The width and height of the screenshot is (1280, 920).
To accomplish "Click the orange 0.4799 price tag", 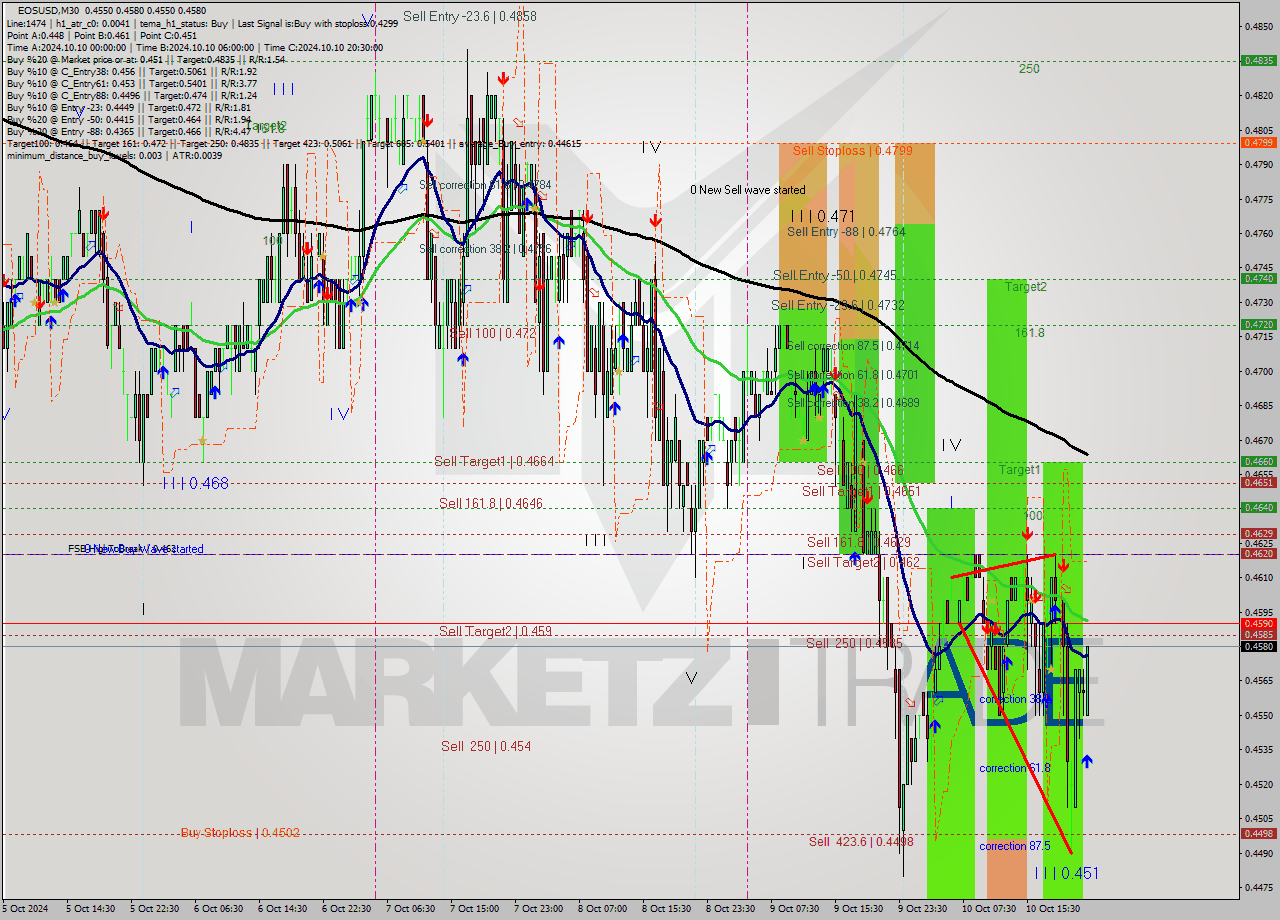I will click(x=1258, y=142).
